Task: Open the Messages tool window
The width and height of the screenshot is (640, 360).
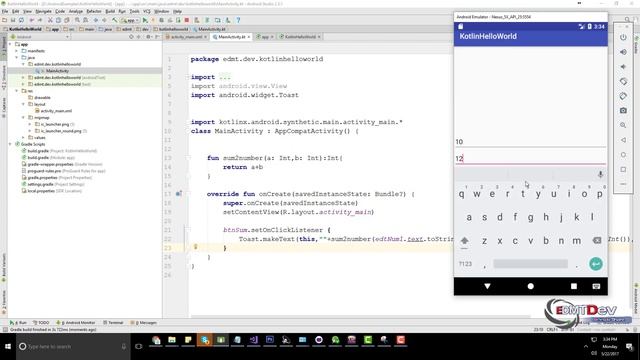Action: pyautogui.click(x=144, y=322)
